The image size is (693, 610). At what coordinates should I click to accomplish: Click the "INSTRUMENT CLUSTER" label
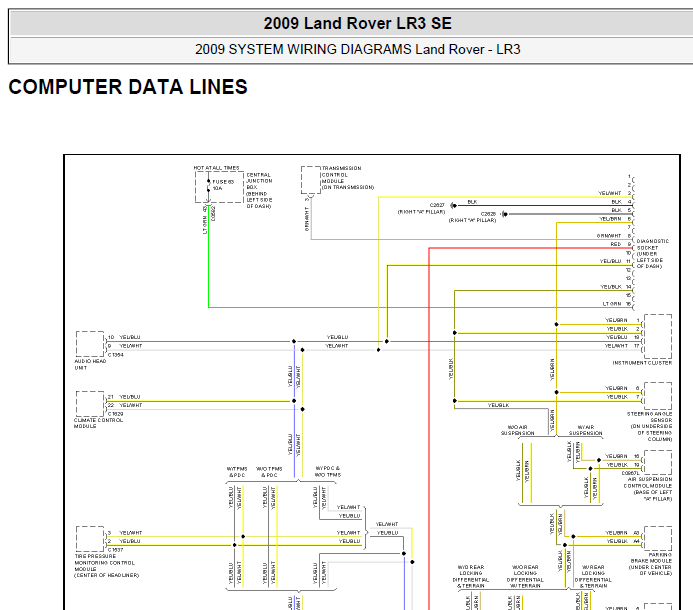pos(642,363)
